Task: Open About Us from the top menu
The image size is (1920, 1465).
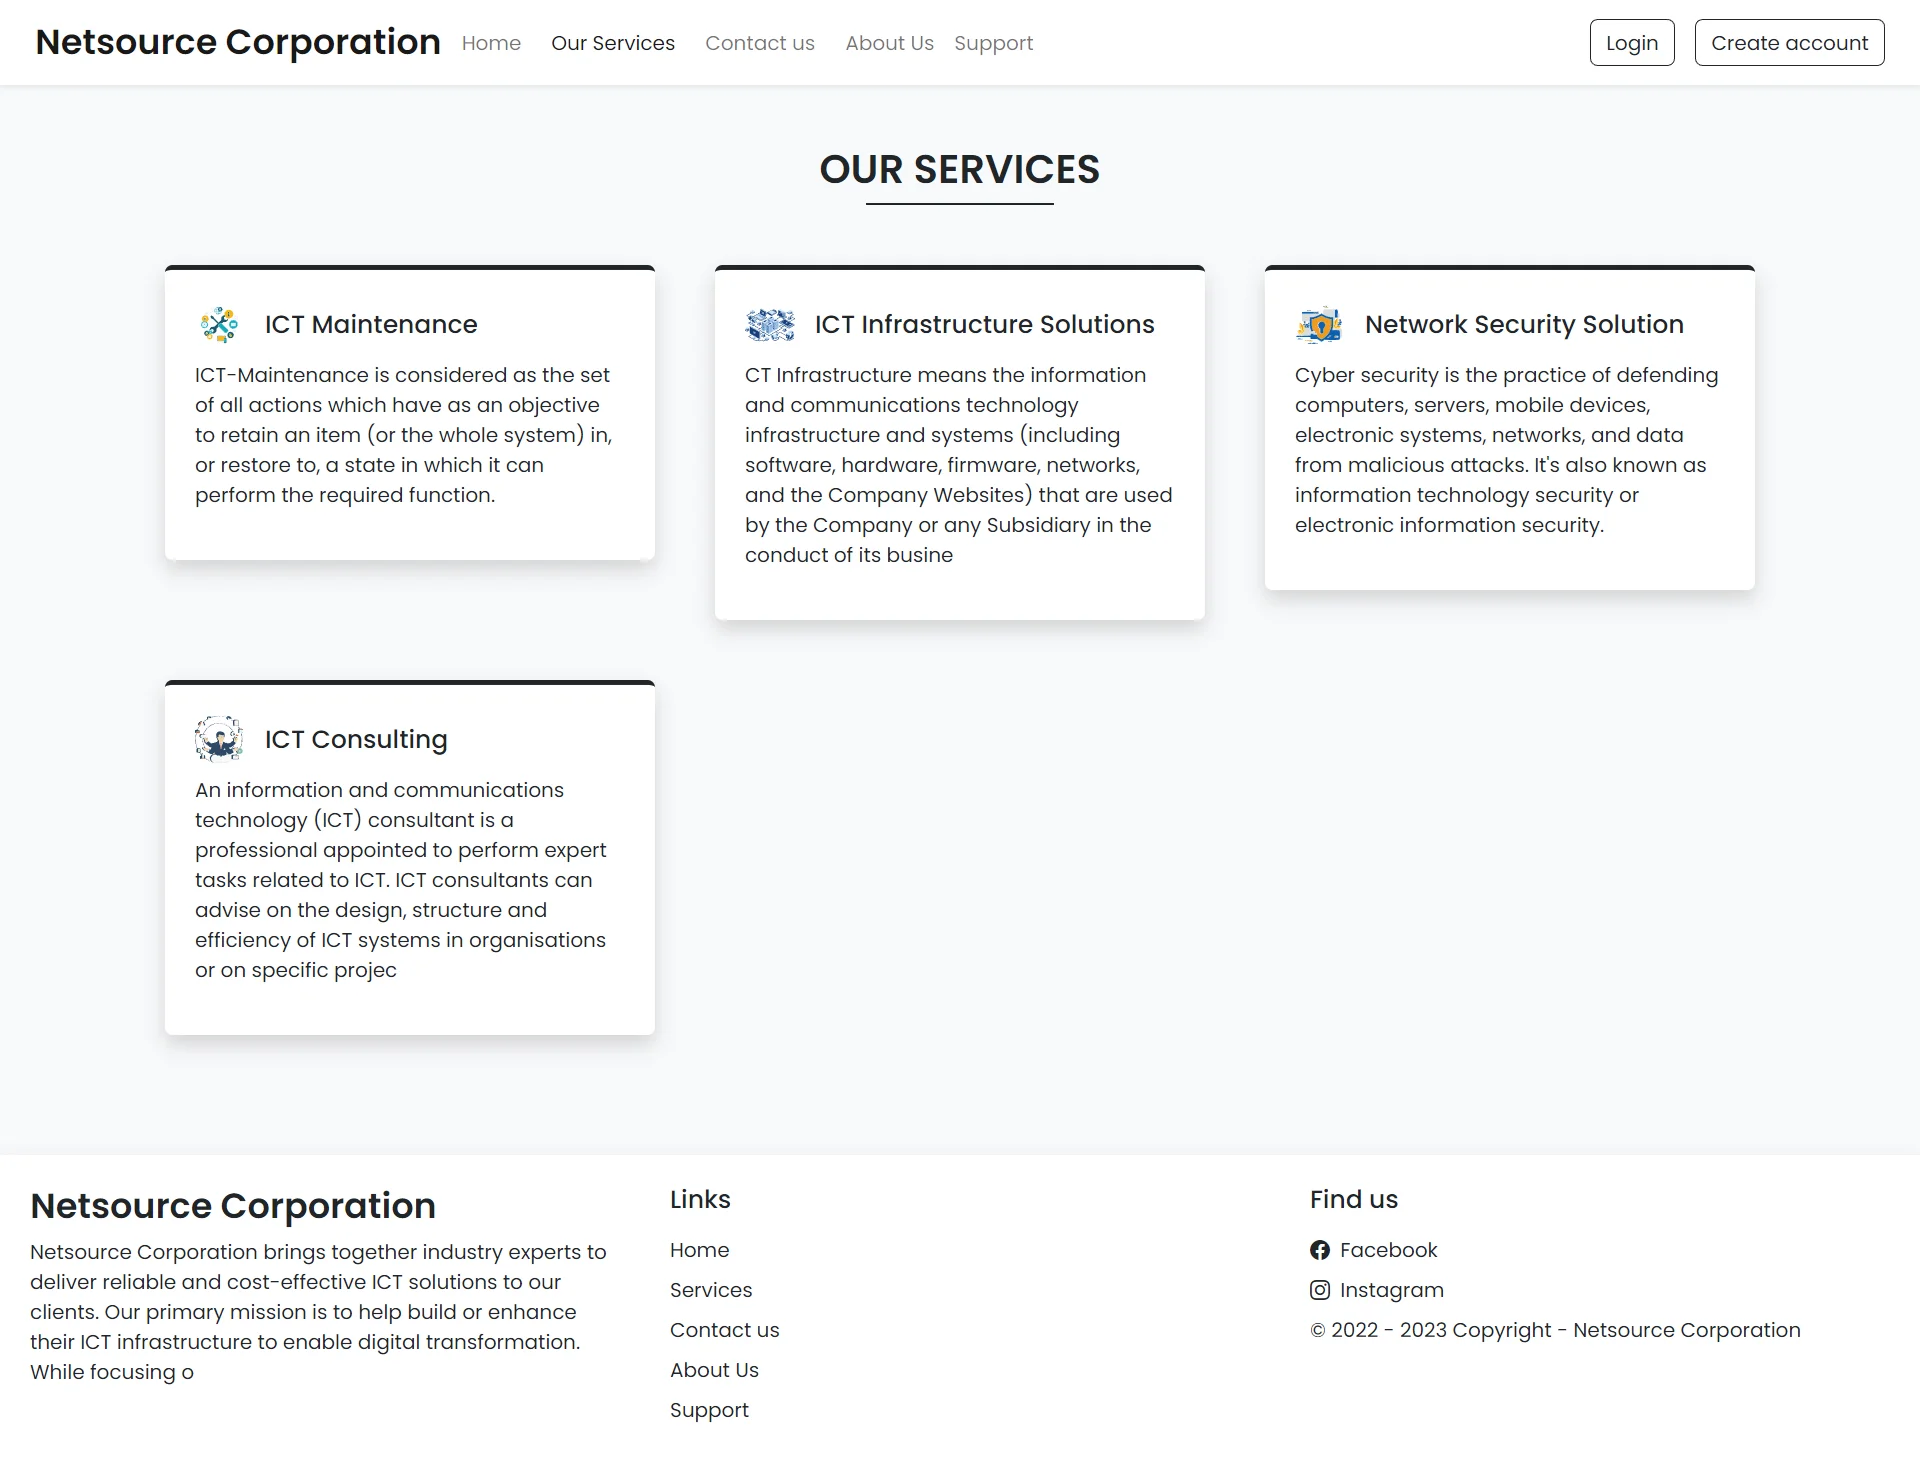Action: coord(889,43)
